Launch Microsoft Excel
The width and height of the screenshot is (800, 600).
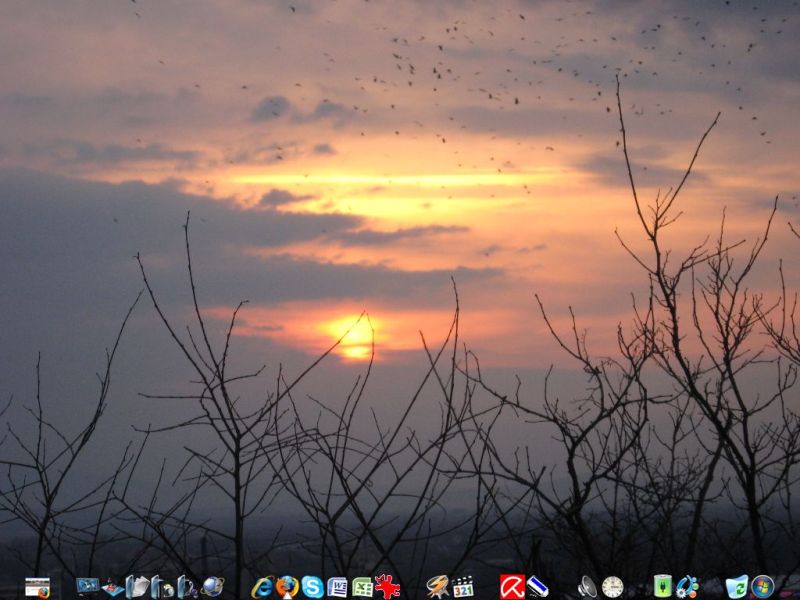(x=362, y=587)
